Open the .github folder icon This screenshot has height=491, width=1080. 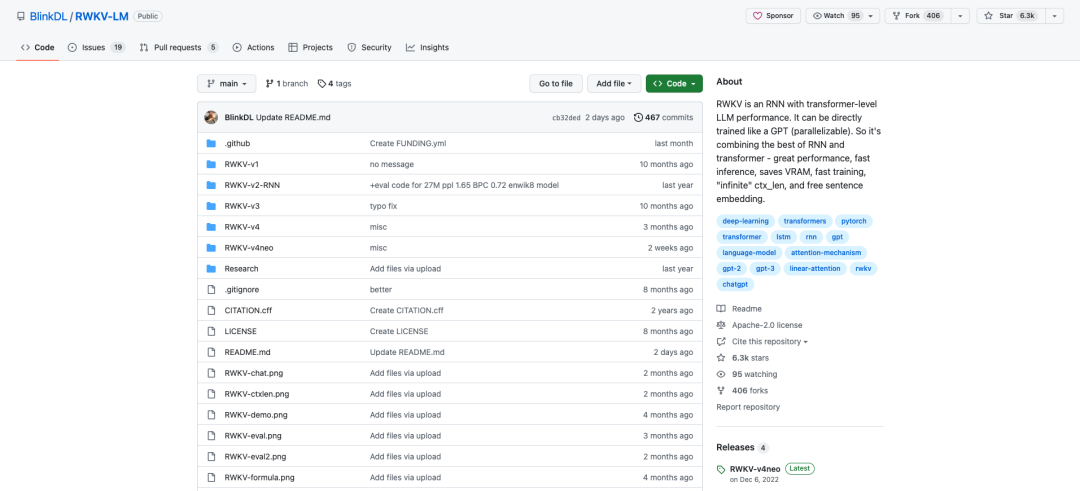[x=211, y=143]
